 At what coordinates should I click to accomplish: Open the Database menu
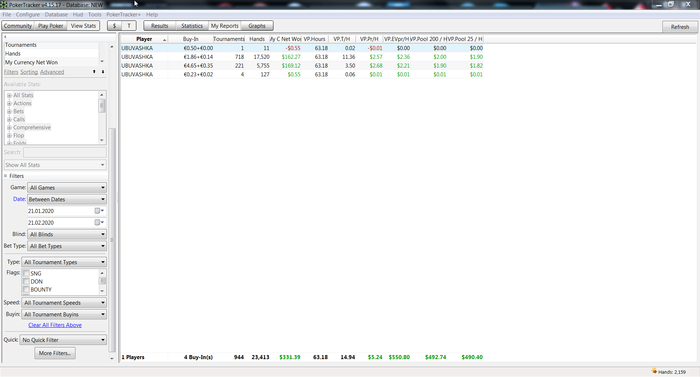point(56,15)
